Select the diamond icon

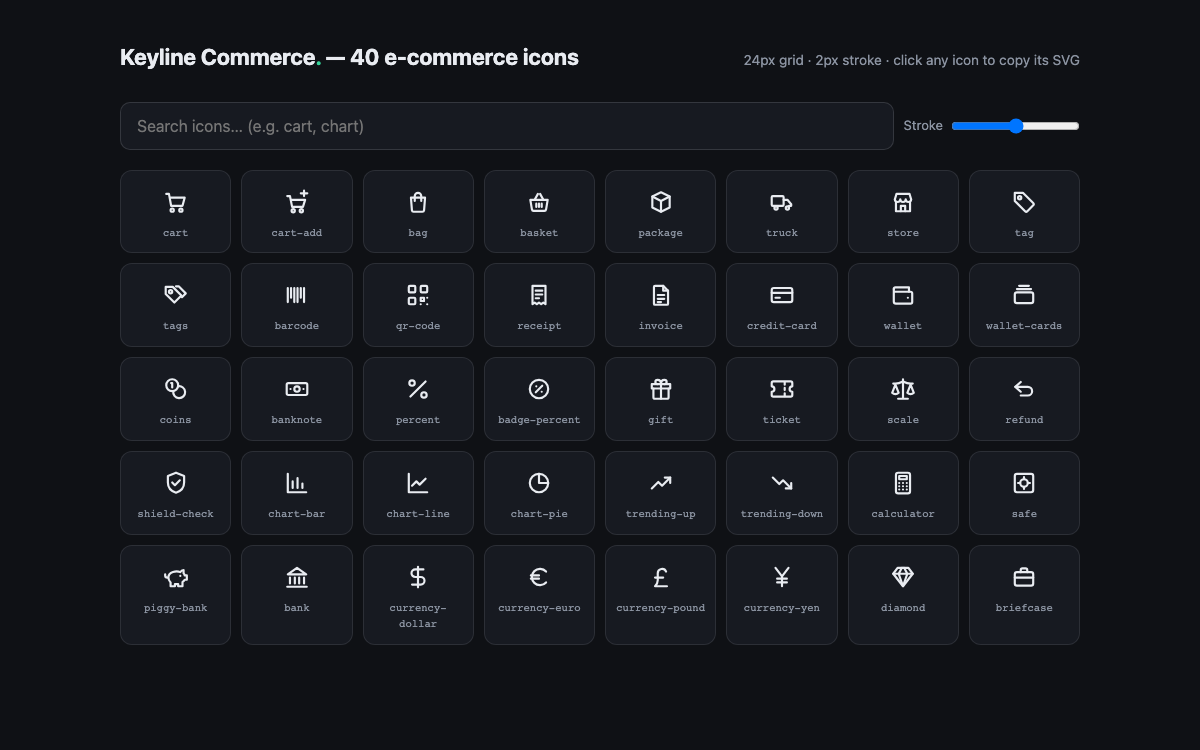click(x=903, y=595)
